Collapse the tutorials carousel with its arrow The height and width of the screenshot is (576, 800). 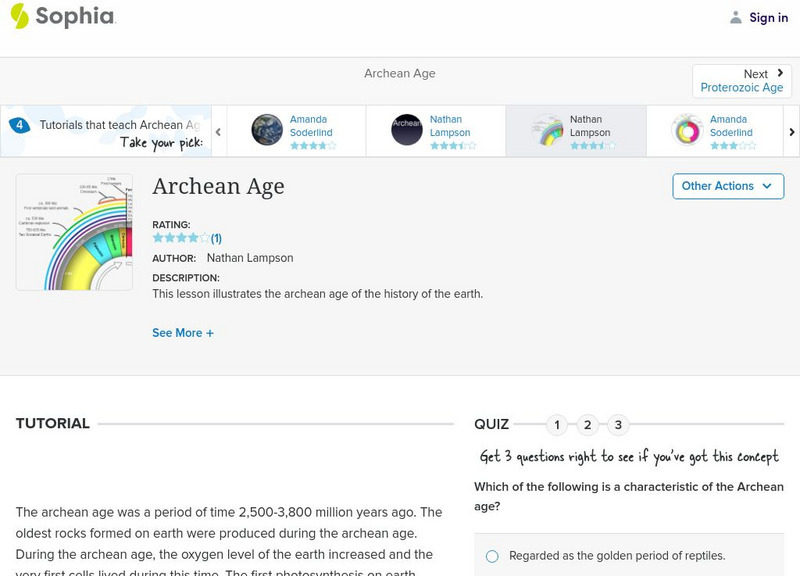(219, 129)
